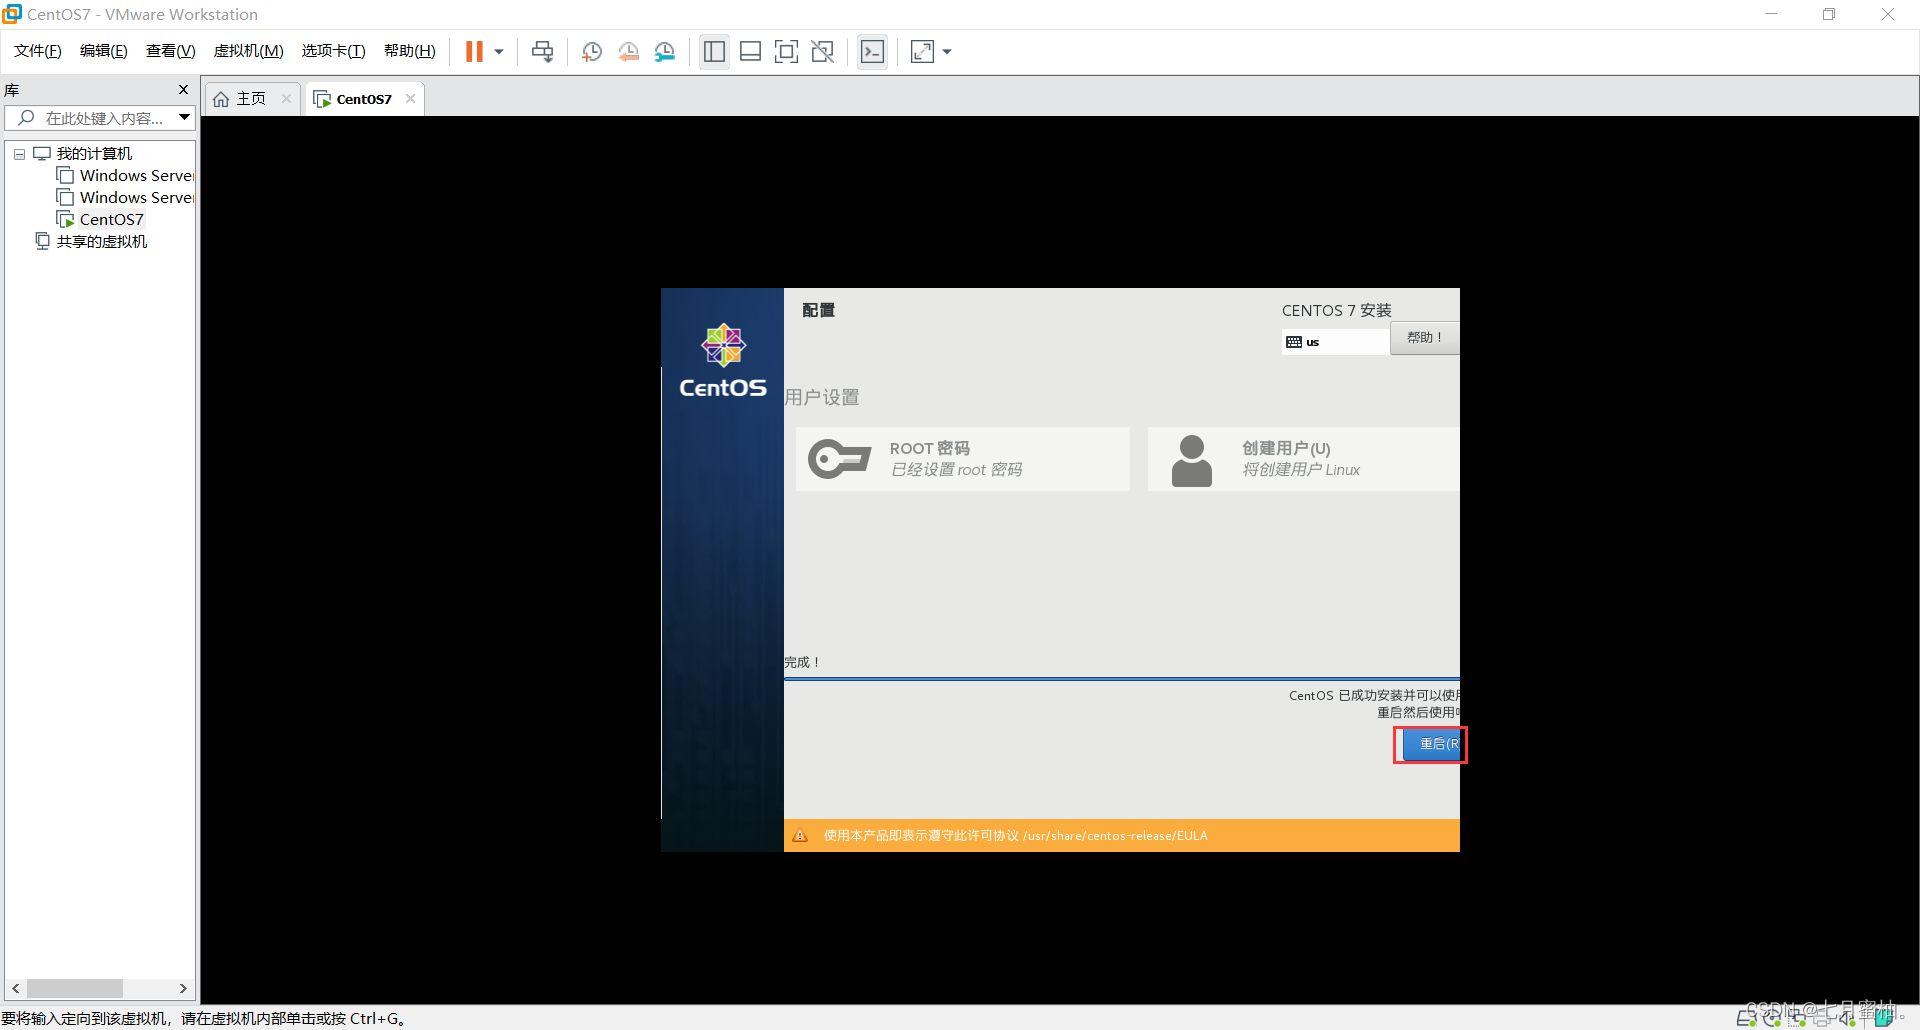Open the stretch display dropdown arrow
1920x1030 pixels.
coord(947,51)
